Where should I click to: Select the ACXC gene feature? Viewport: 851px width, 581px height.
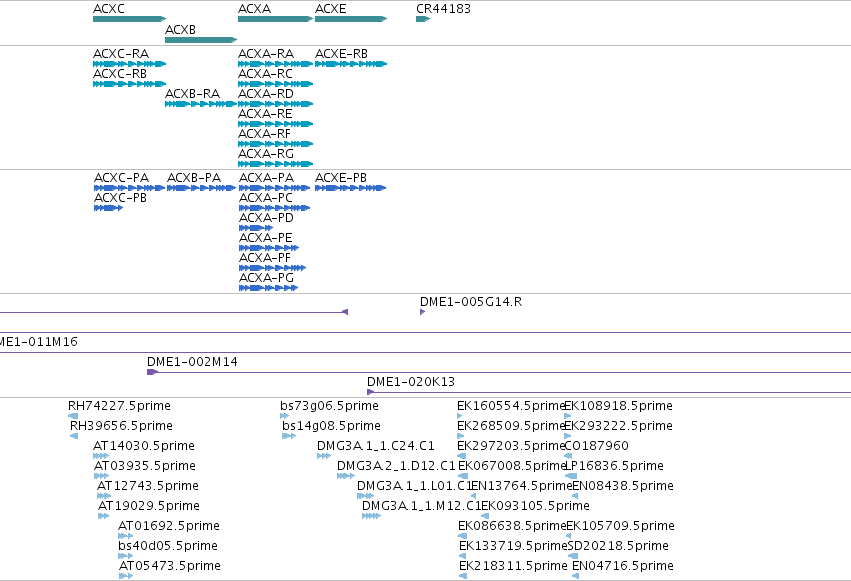(x=130, y=19)
